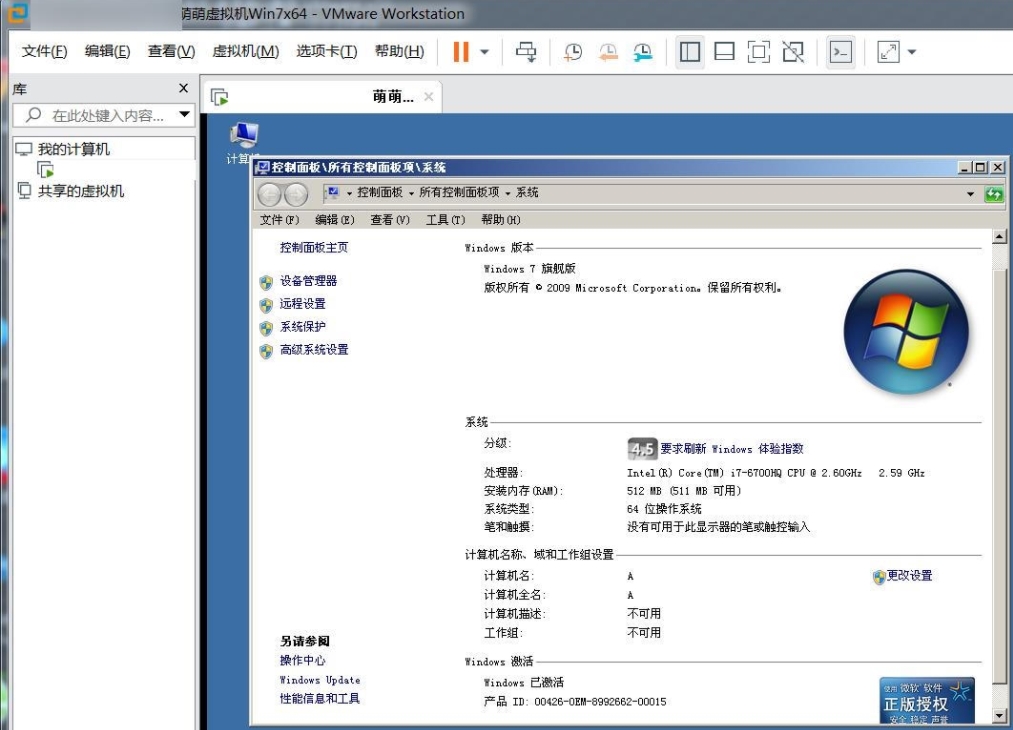Expand the arrow before 控制面板 in address bar

(349, 193)
